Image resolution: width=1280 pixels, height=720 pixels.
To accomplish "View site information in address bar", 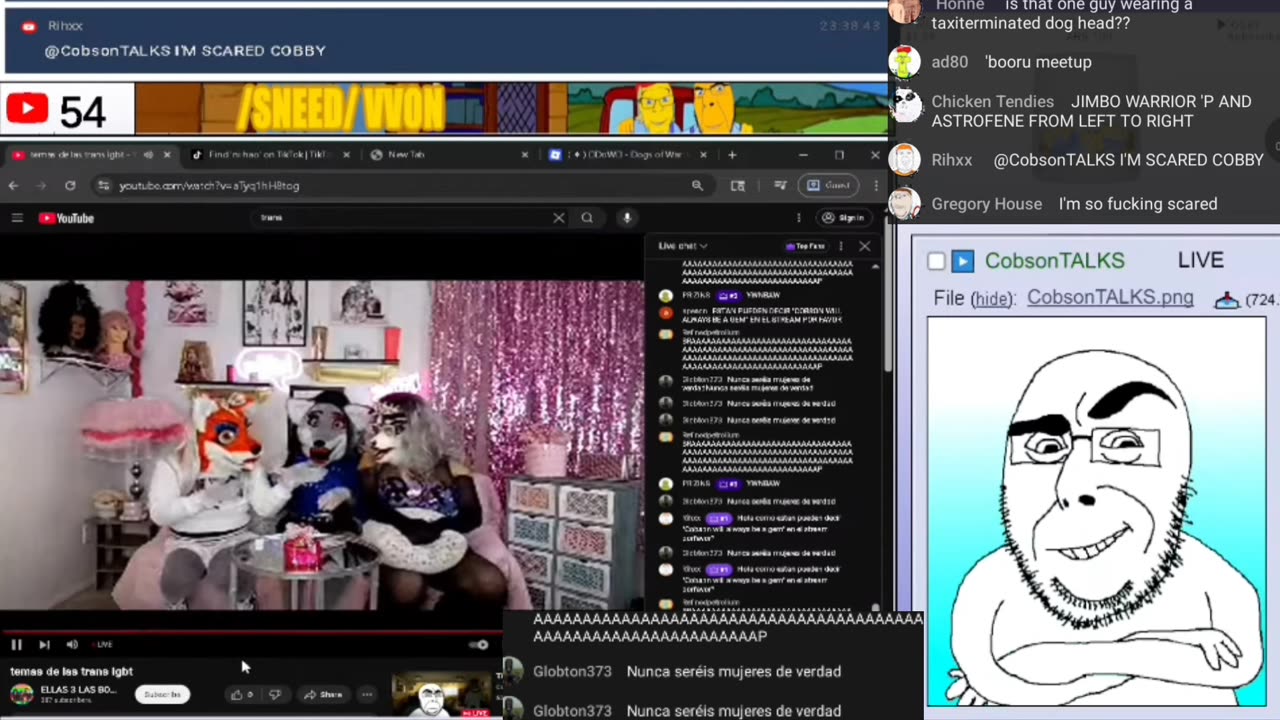I will (103, 186).
